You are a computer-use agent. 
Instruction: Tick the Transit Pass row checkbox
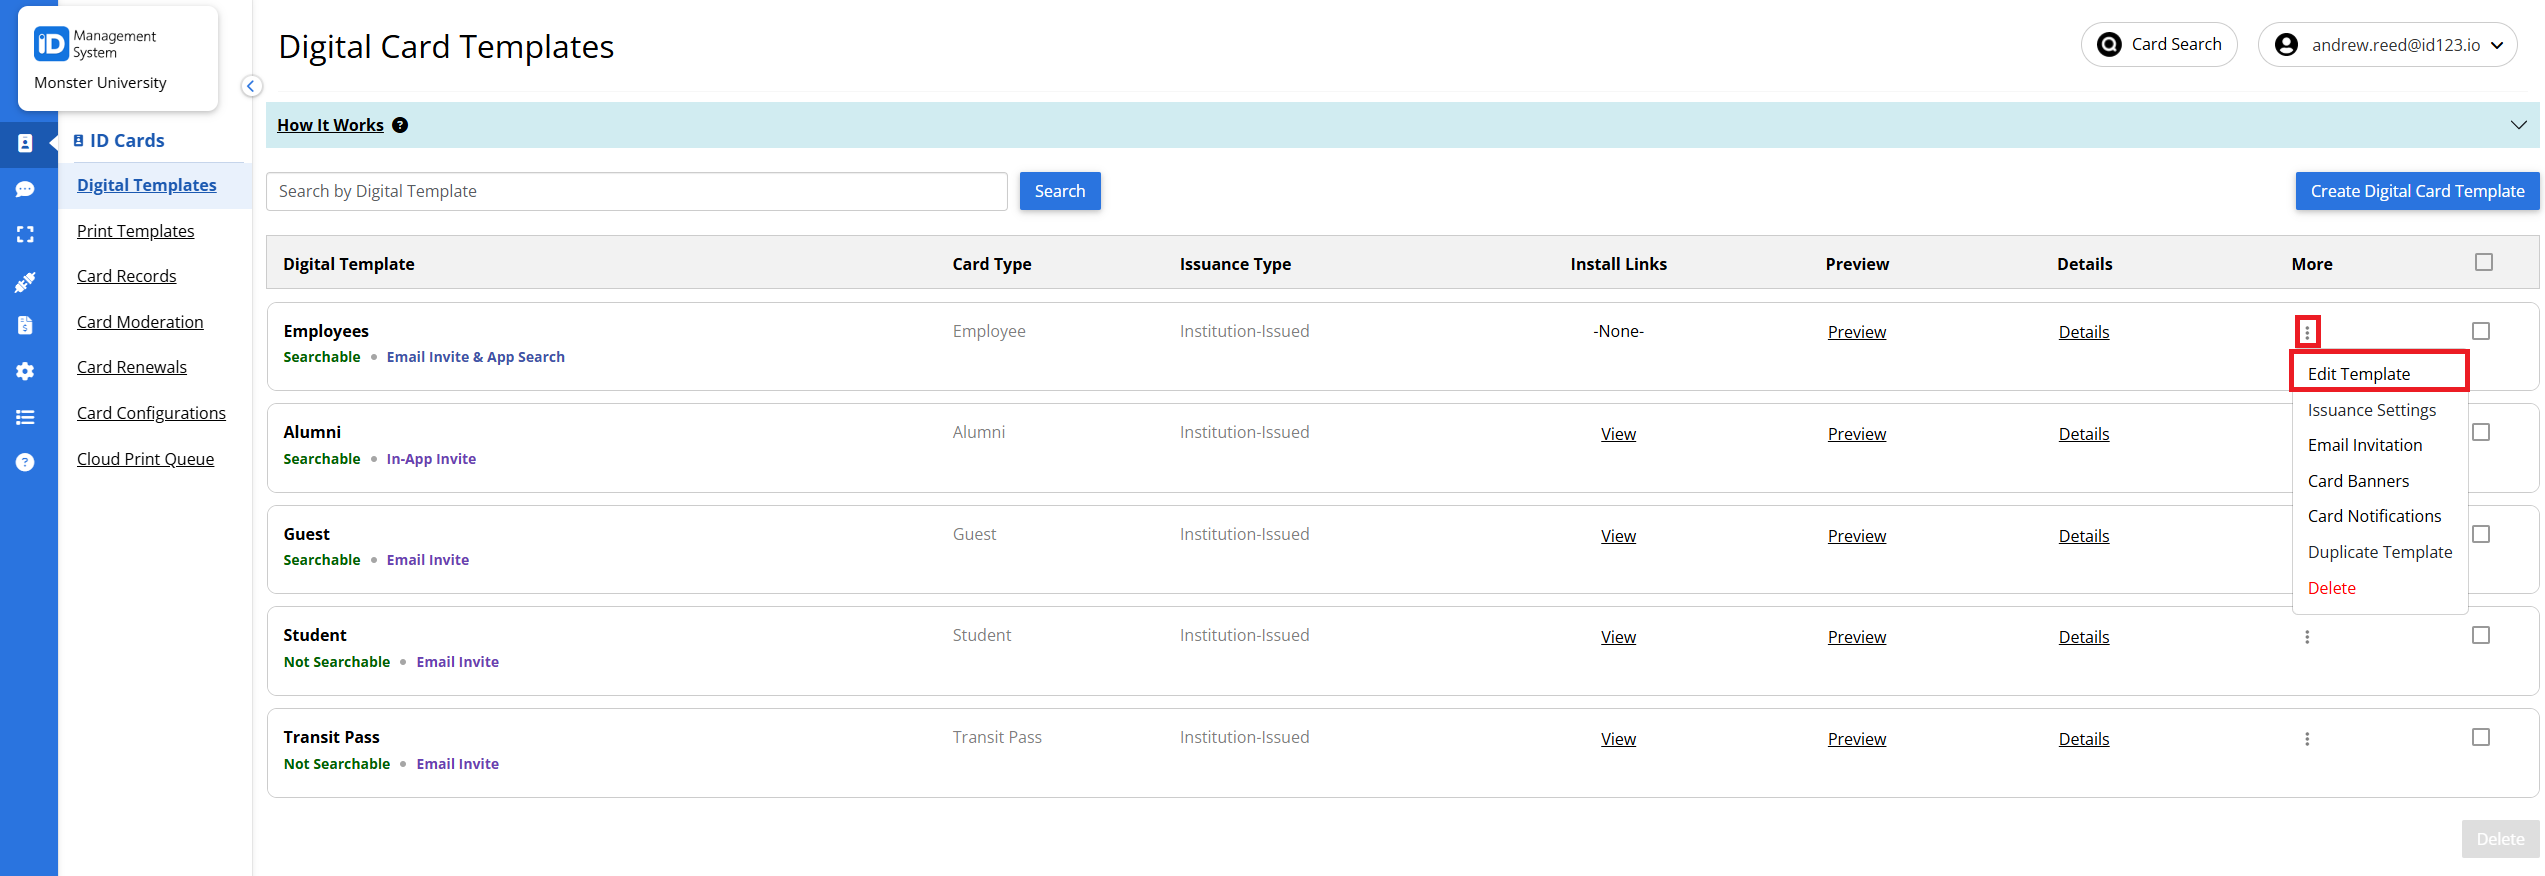tap(2481, 737)
